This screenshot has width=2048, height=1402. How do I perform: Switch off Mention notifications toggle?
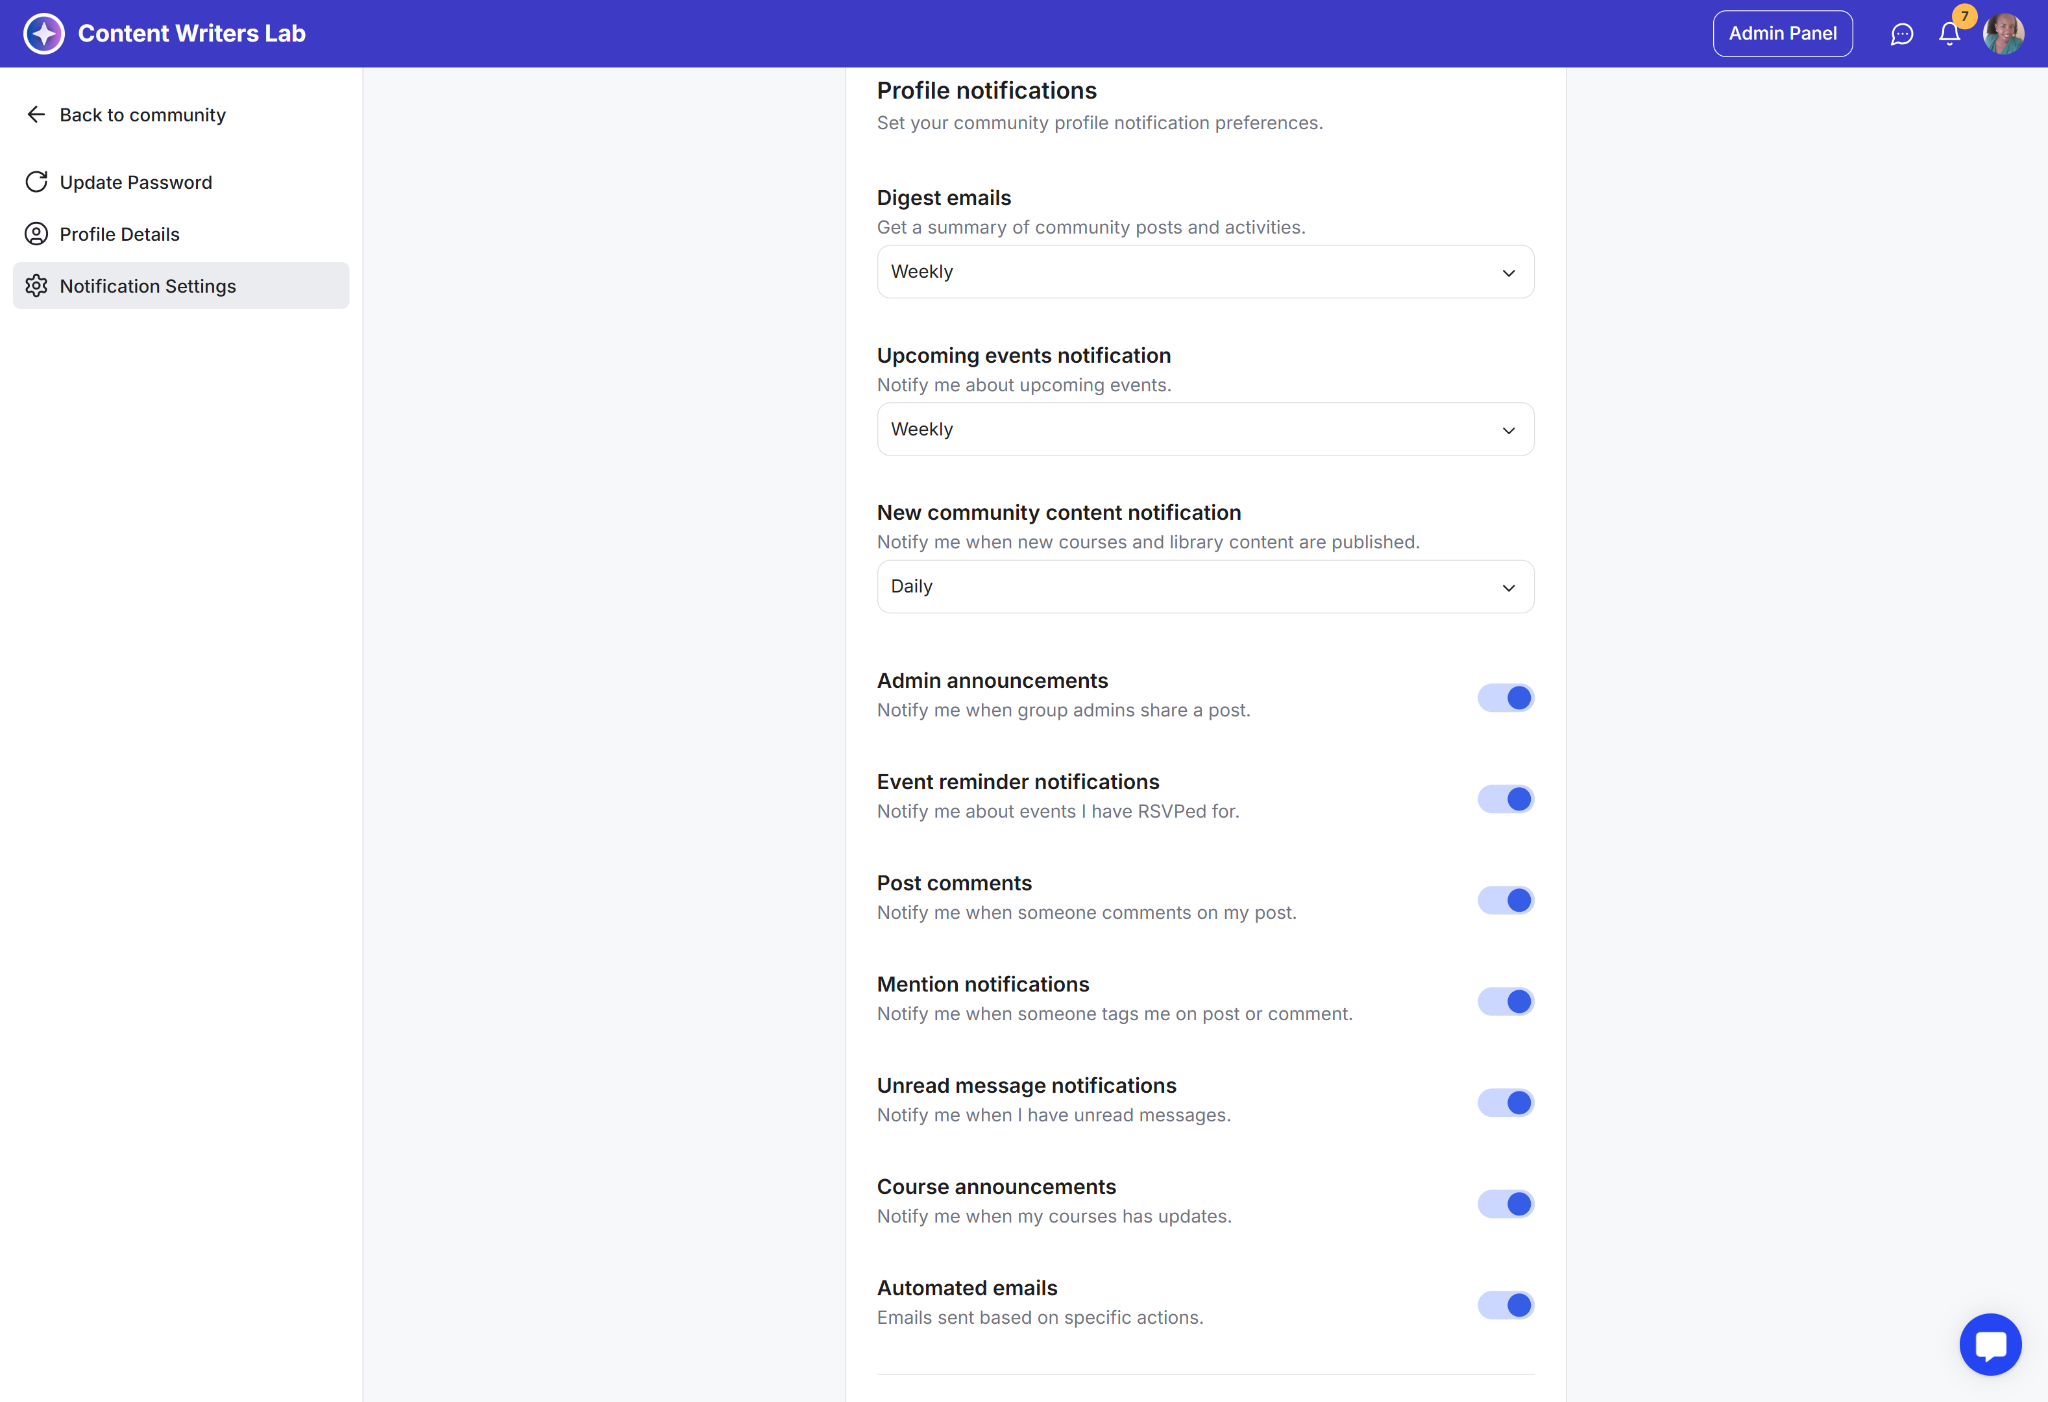click(x=1505, y=1001)
